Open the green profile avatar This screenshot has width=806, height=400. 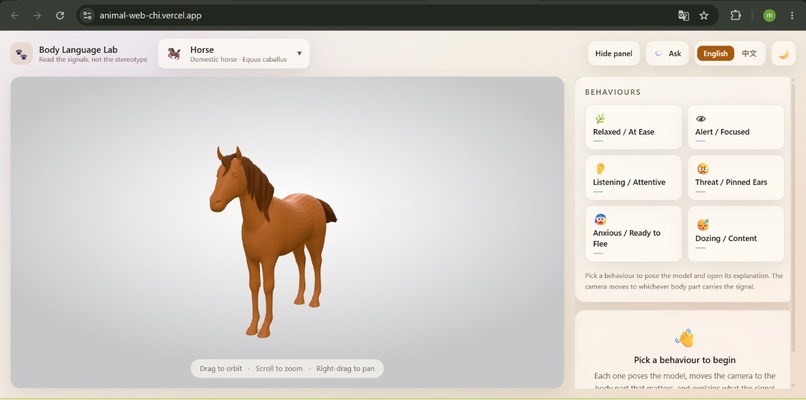[x=769, y=15]
